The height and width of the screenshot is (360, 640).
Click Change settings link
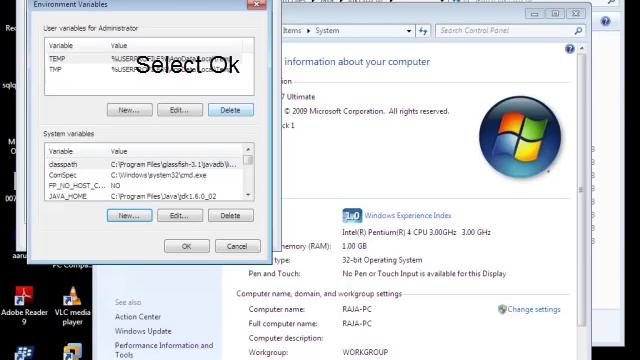point(534,309)
